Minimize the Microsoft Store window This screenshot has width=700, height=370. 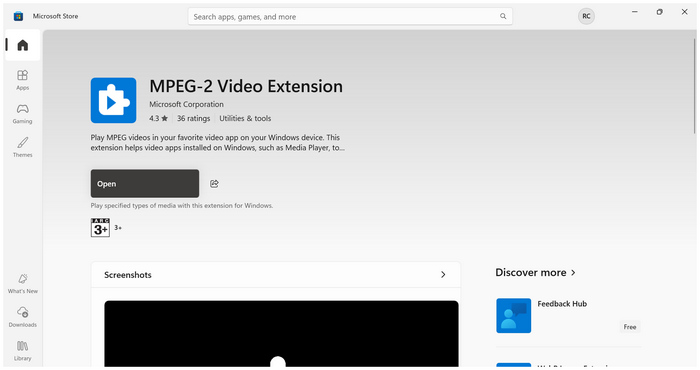pyautogui.click(x=634, y=12)
